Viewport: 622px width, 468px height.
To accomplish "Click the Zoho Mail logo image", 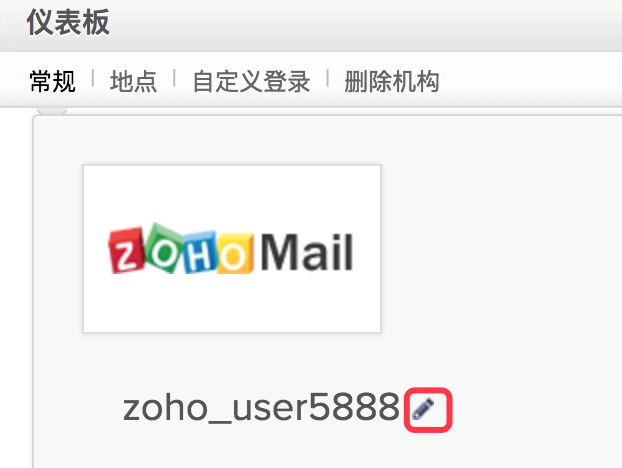I will 232,249.
